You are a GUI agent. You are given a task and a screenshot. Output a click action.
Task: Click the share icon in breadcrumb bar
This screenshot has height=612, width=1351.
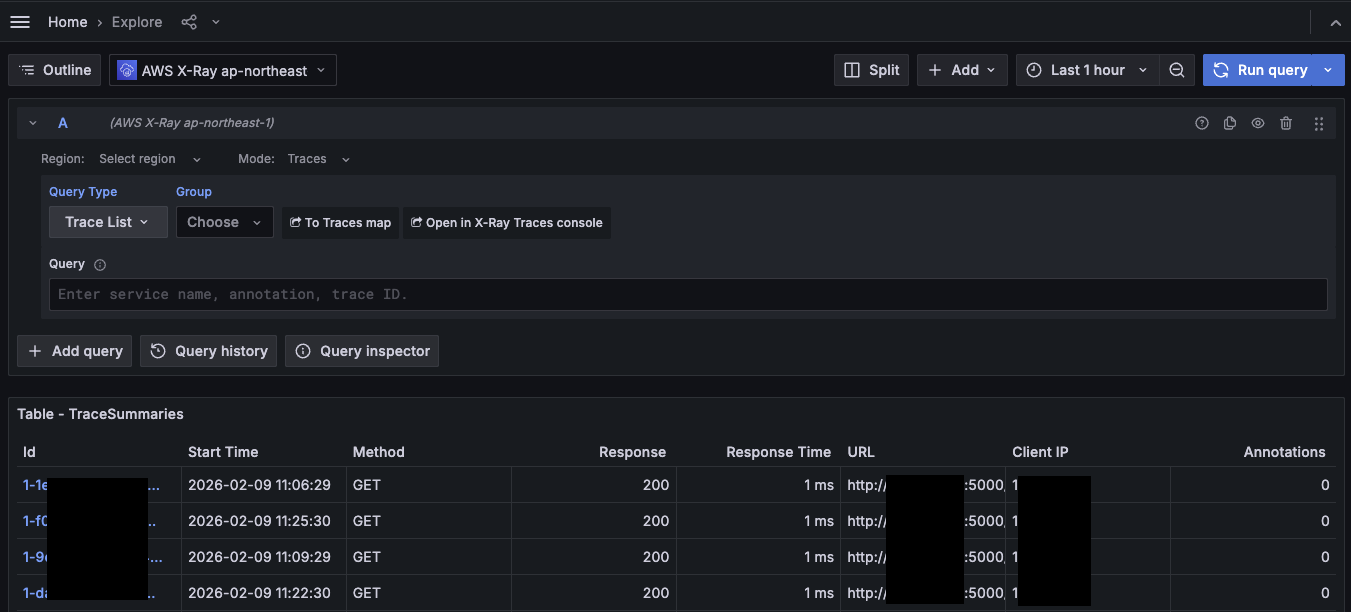[190, 22]
